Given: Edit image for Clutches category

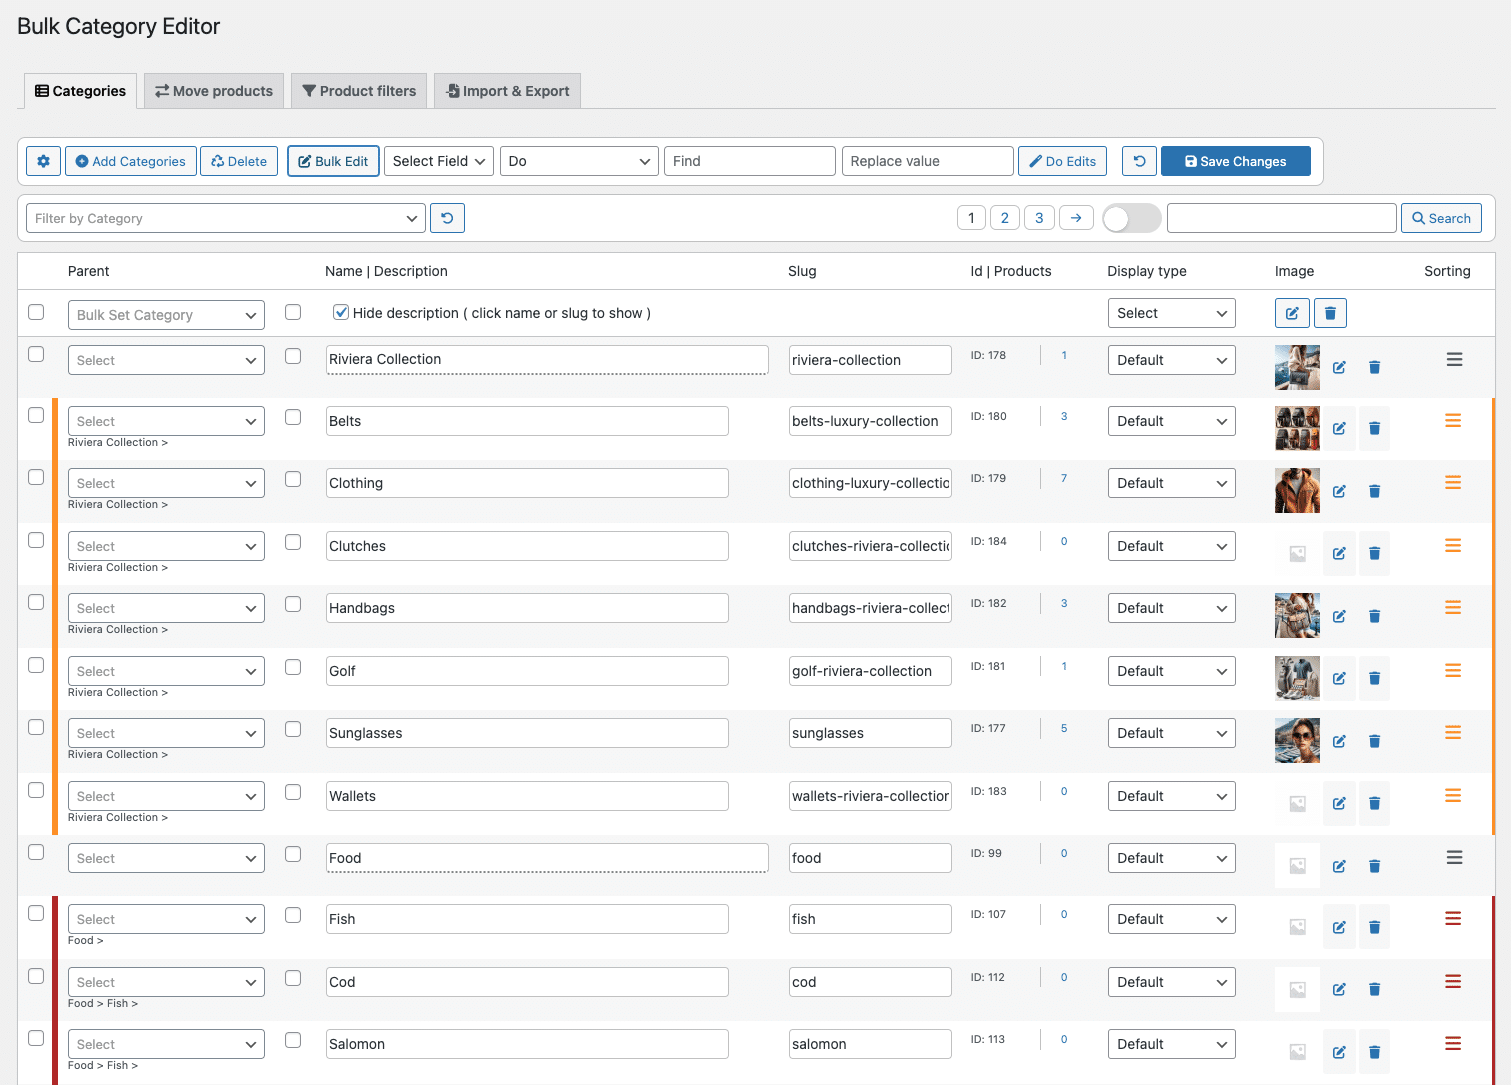Looking at the screenshot, I should pos(1339,553).
